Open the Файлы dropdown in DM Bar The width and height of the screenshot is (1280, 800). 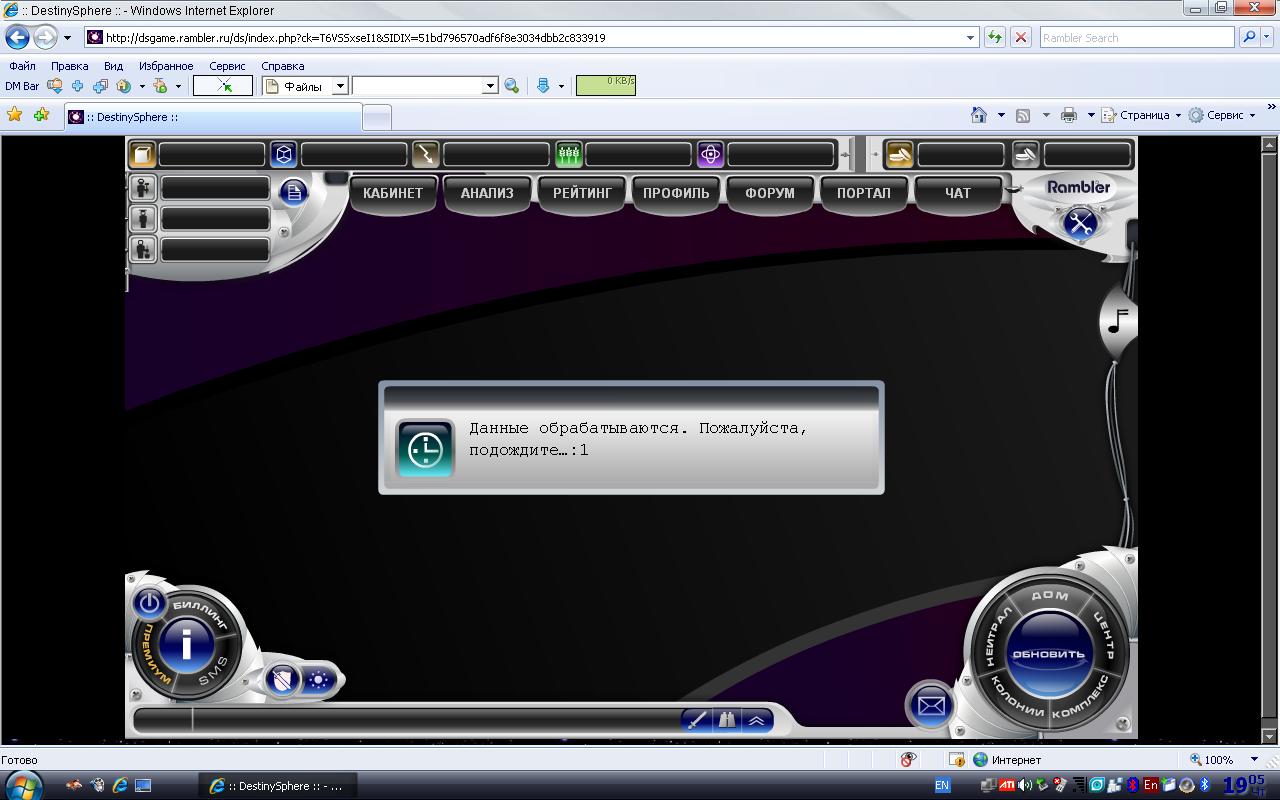pos(339,86)
